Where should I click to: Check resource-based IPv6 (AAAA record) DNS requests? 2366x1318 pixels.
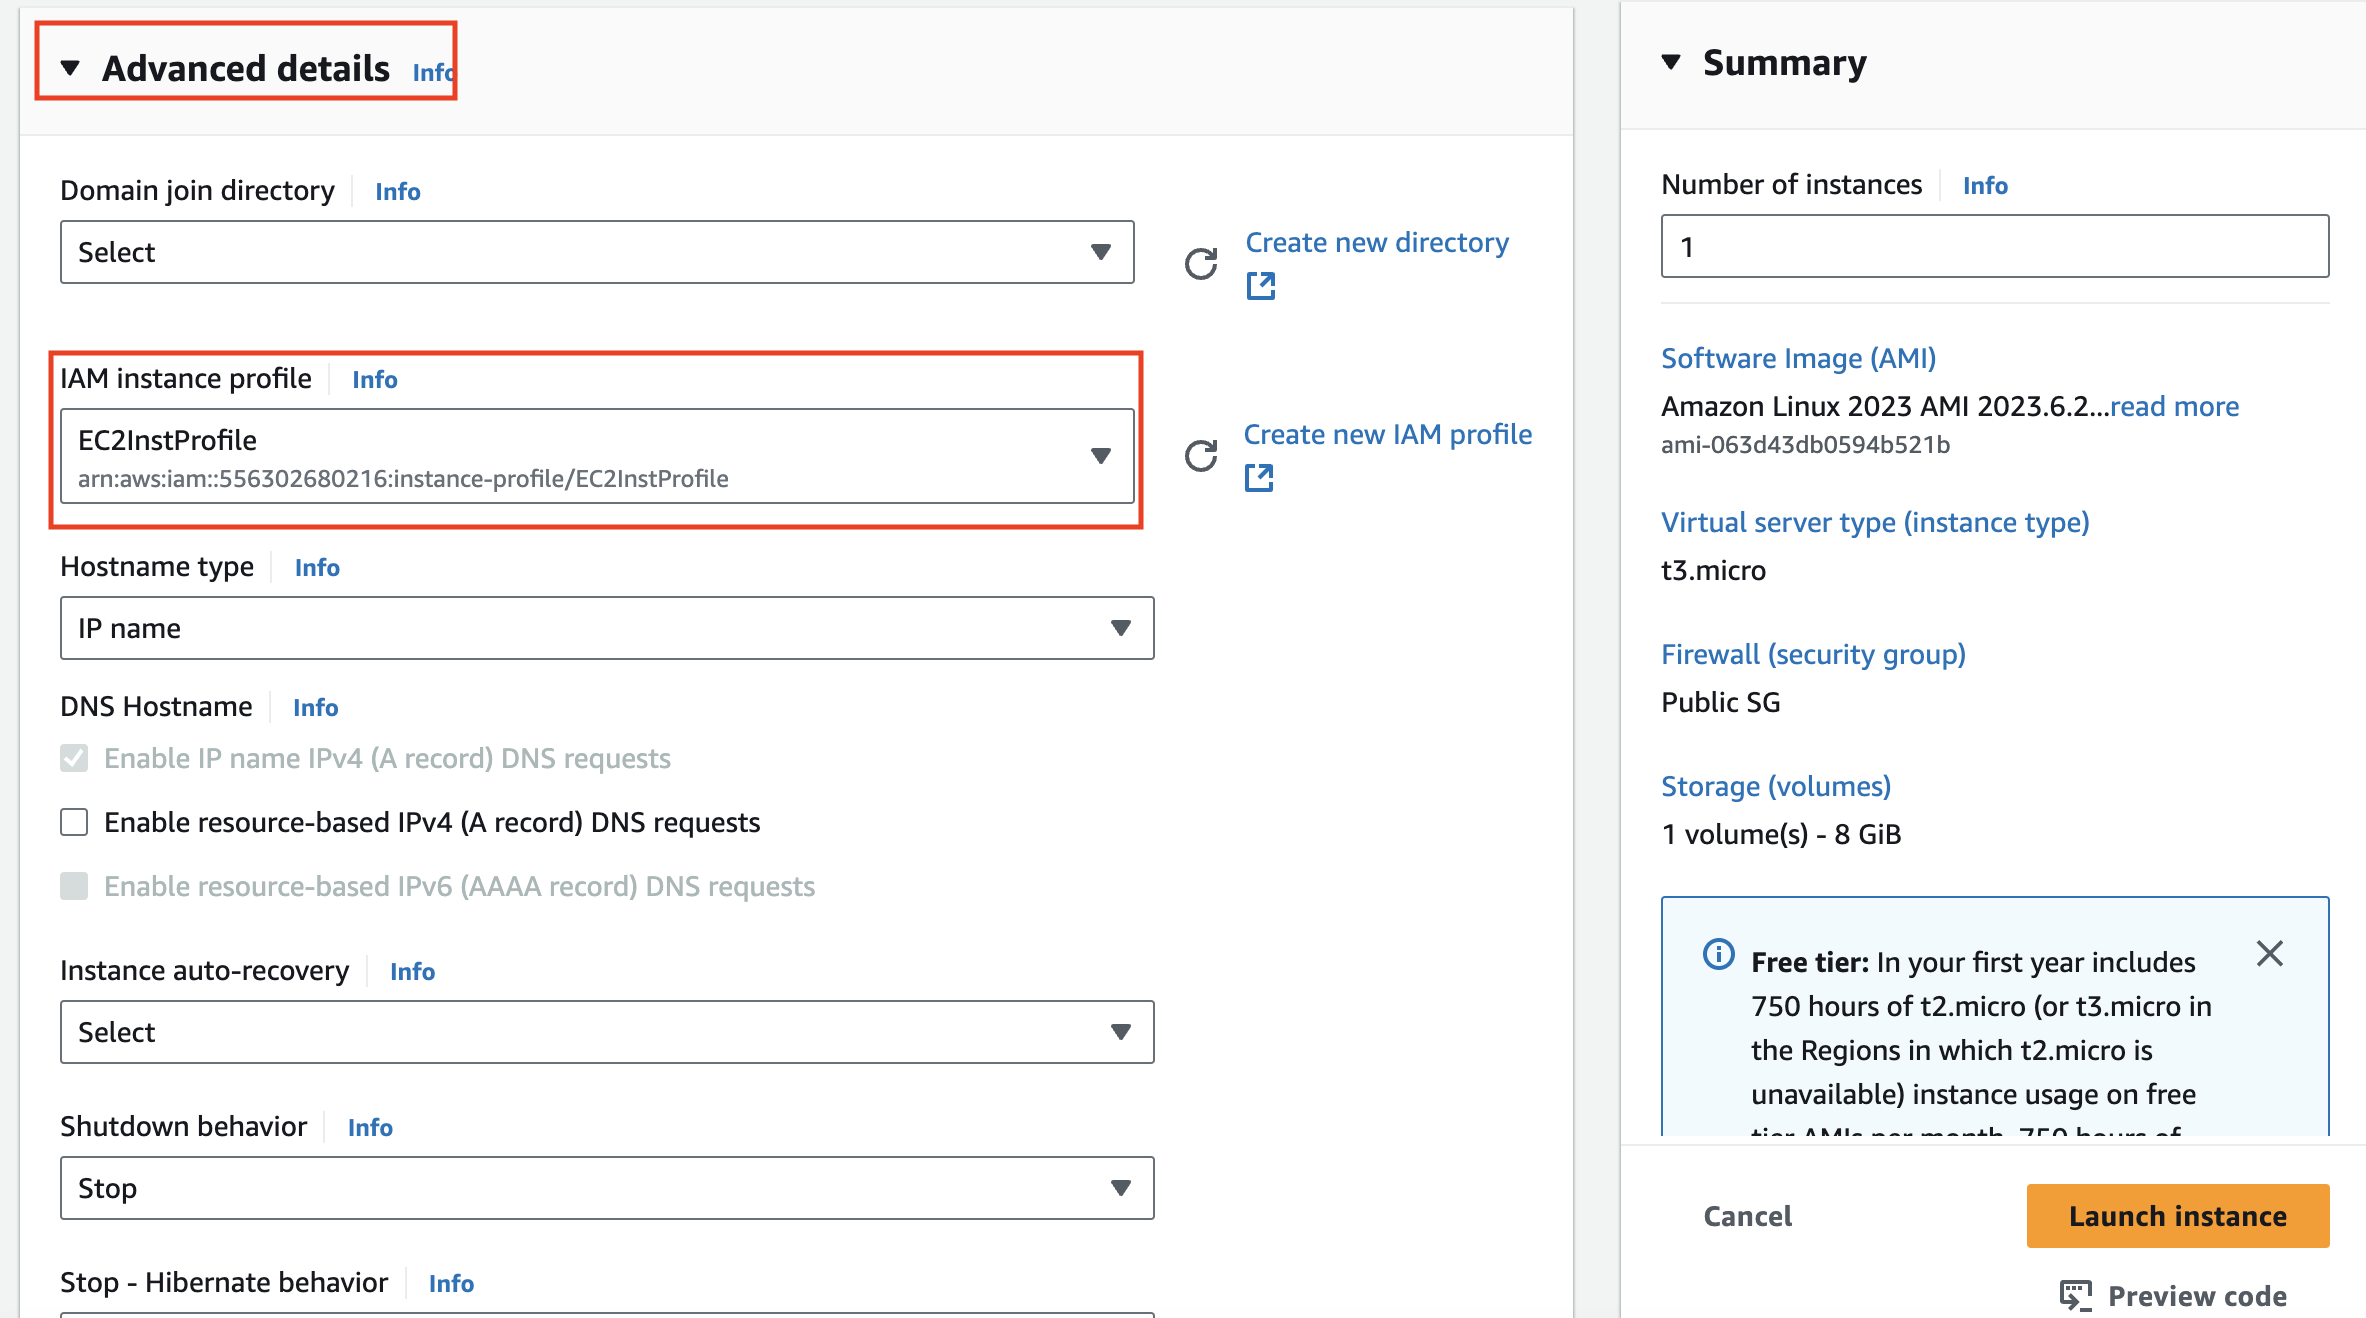[x=74, y=886]
